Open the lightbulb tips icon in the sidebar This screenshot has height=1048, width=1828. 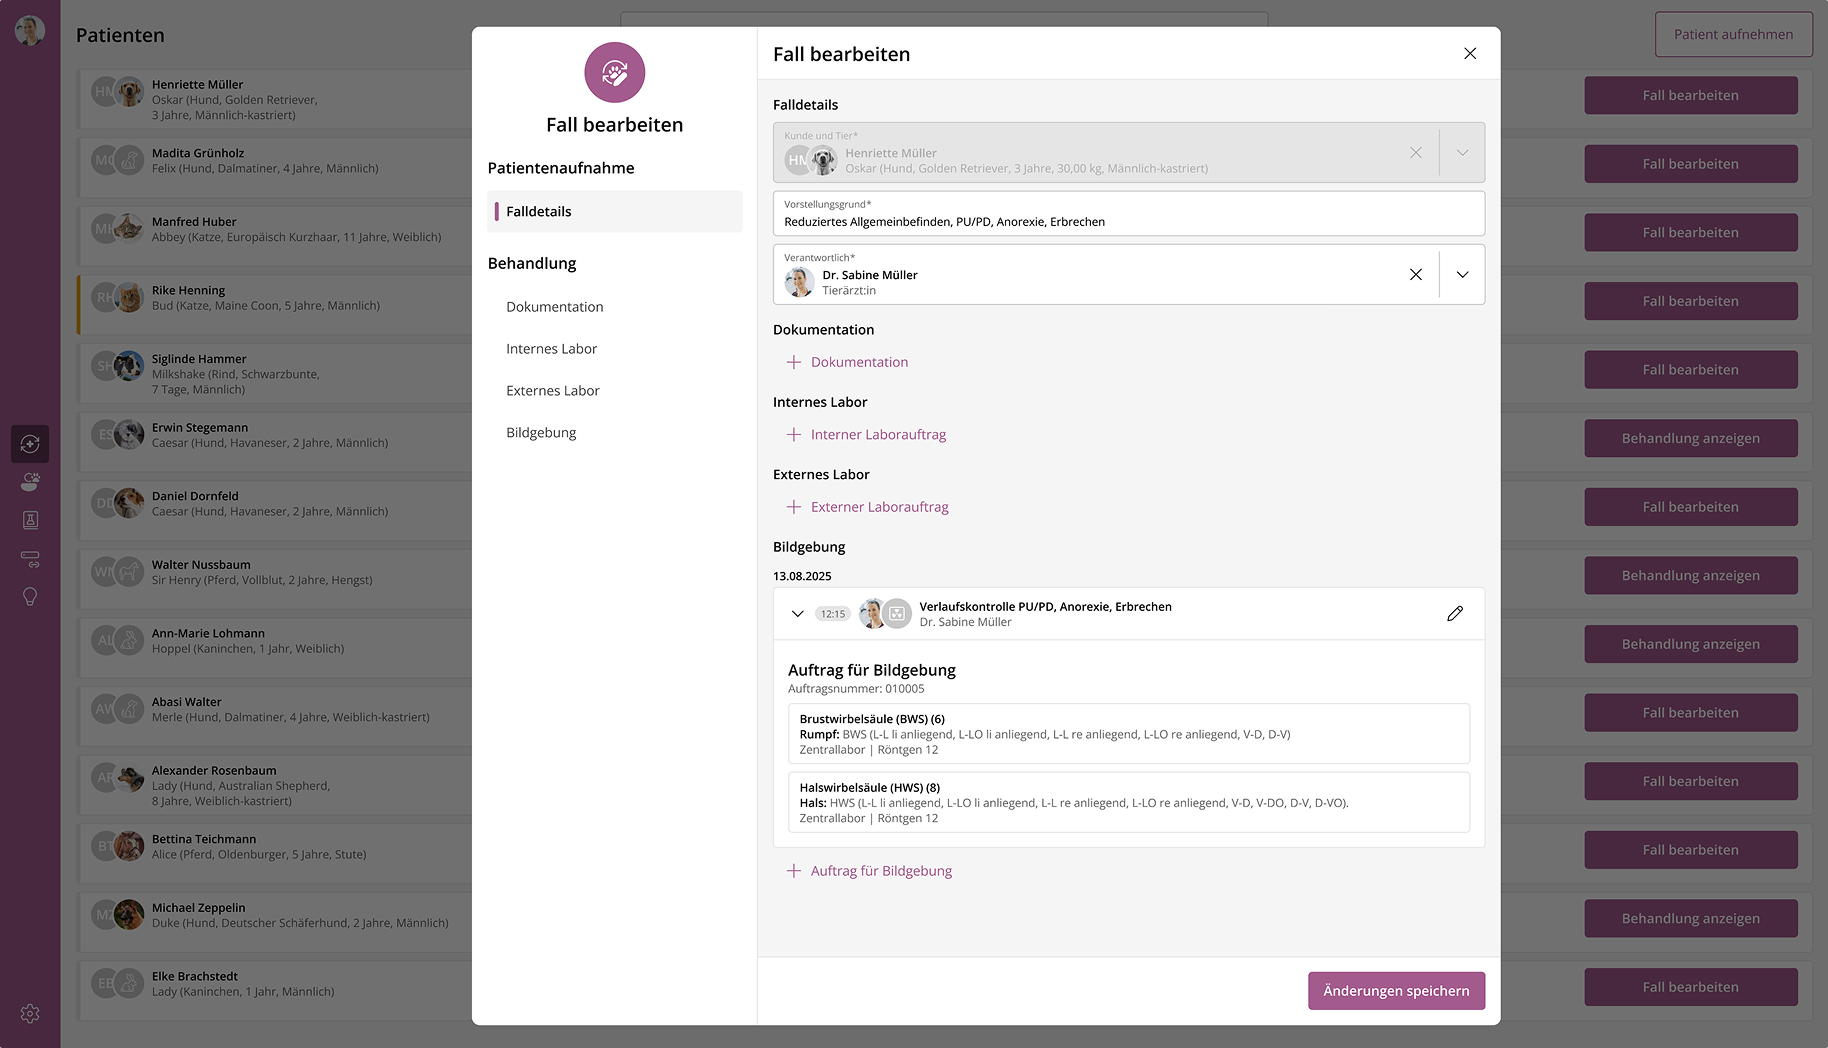pyautogui.click(x=30, y=597)
